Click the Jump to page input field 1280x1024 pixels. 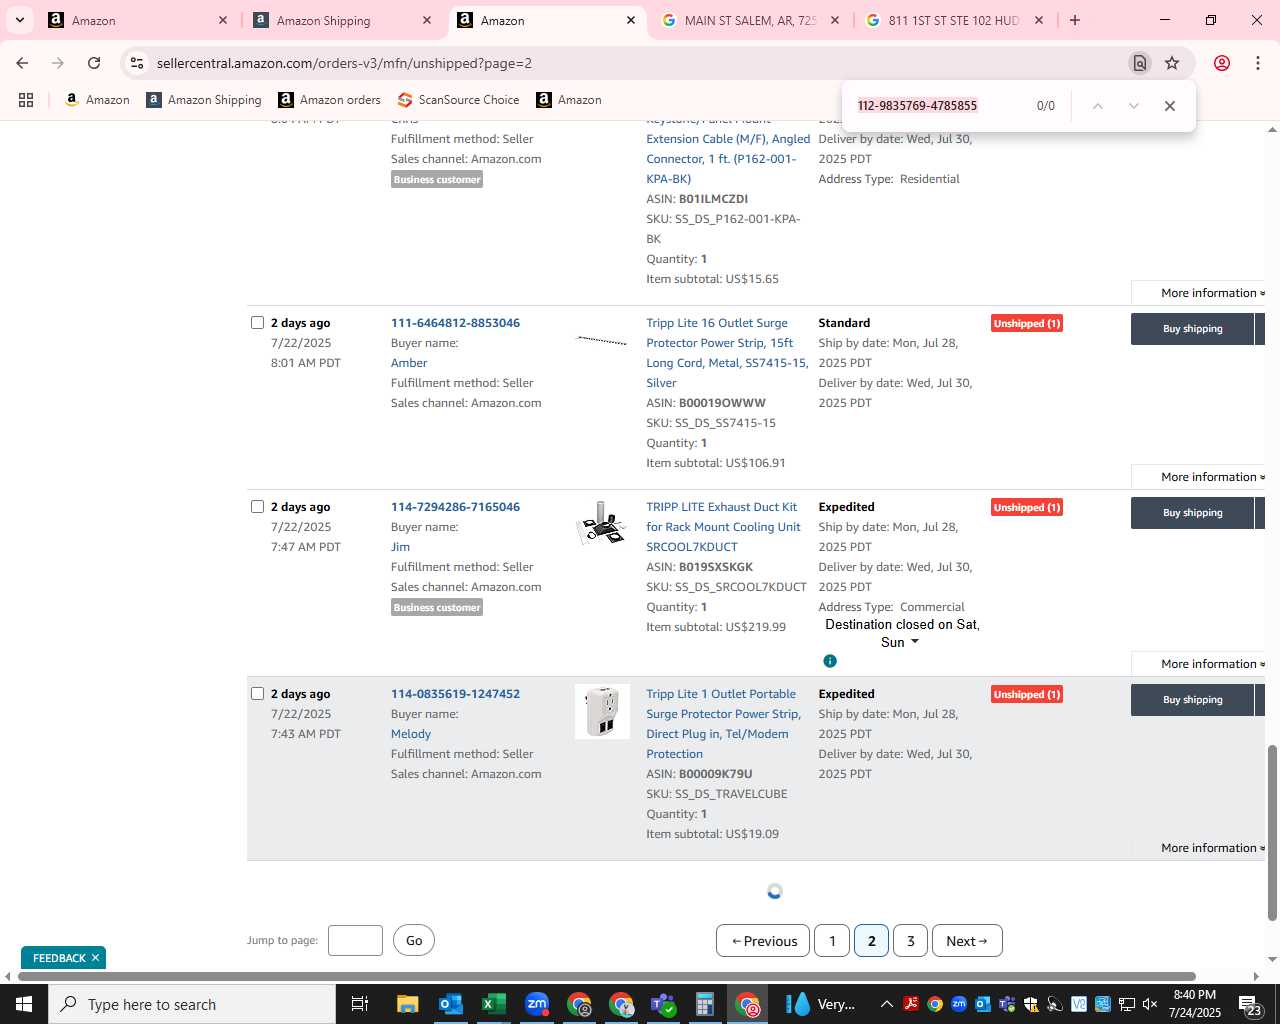pyautogui.click(x=355, y=940)
